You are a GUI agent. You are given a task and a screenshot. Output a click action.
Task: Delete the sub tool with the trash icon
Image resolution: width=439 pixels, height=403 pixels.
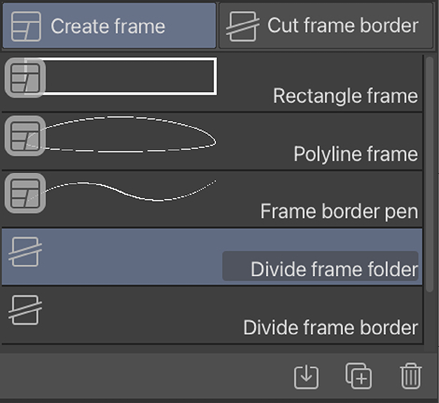[410, 376]
